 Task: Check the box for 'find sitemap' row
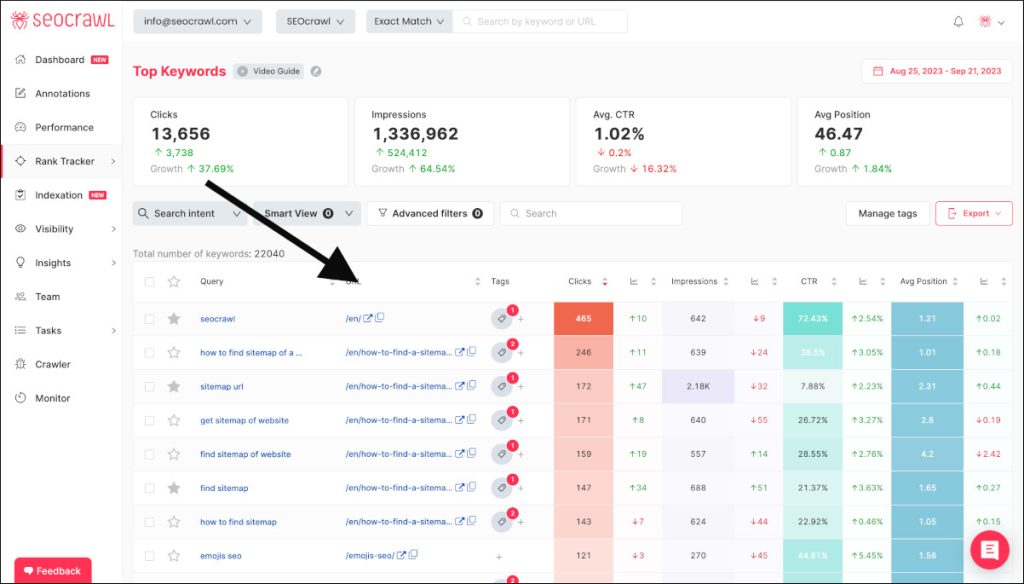[149, 488]
